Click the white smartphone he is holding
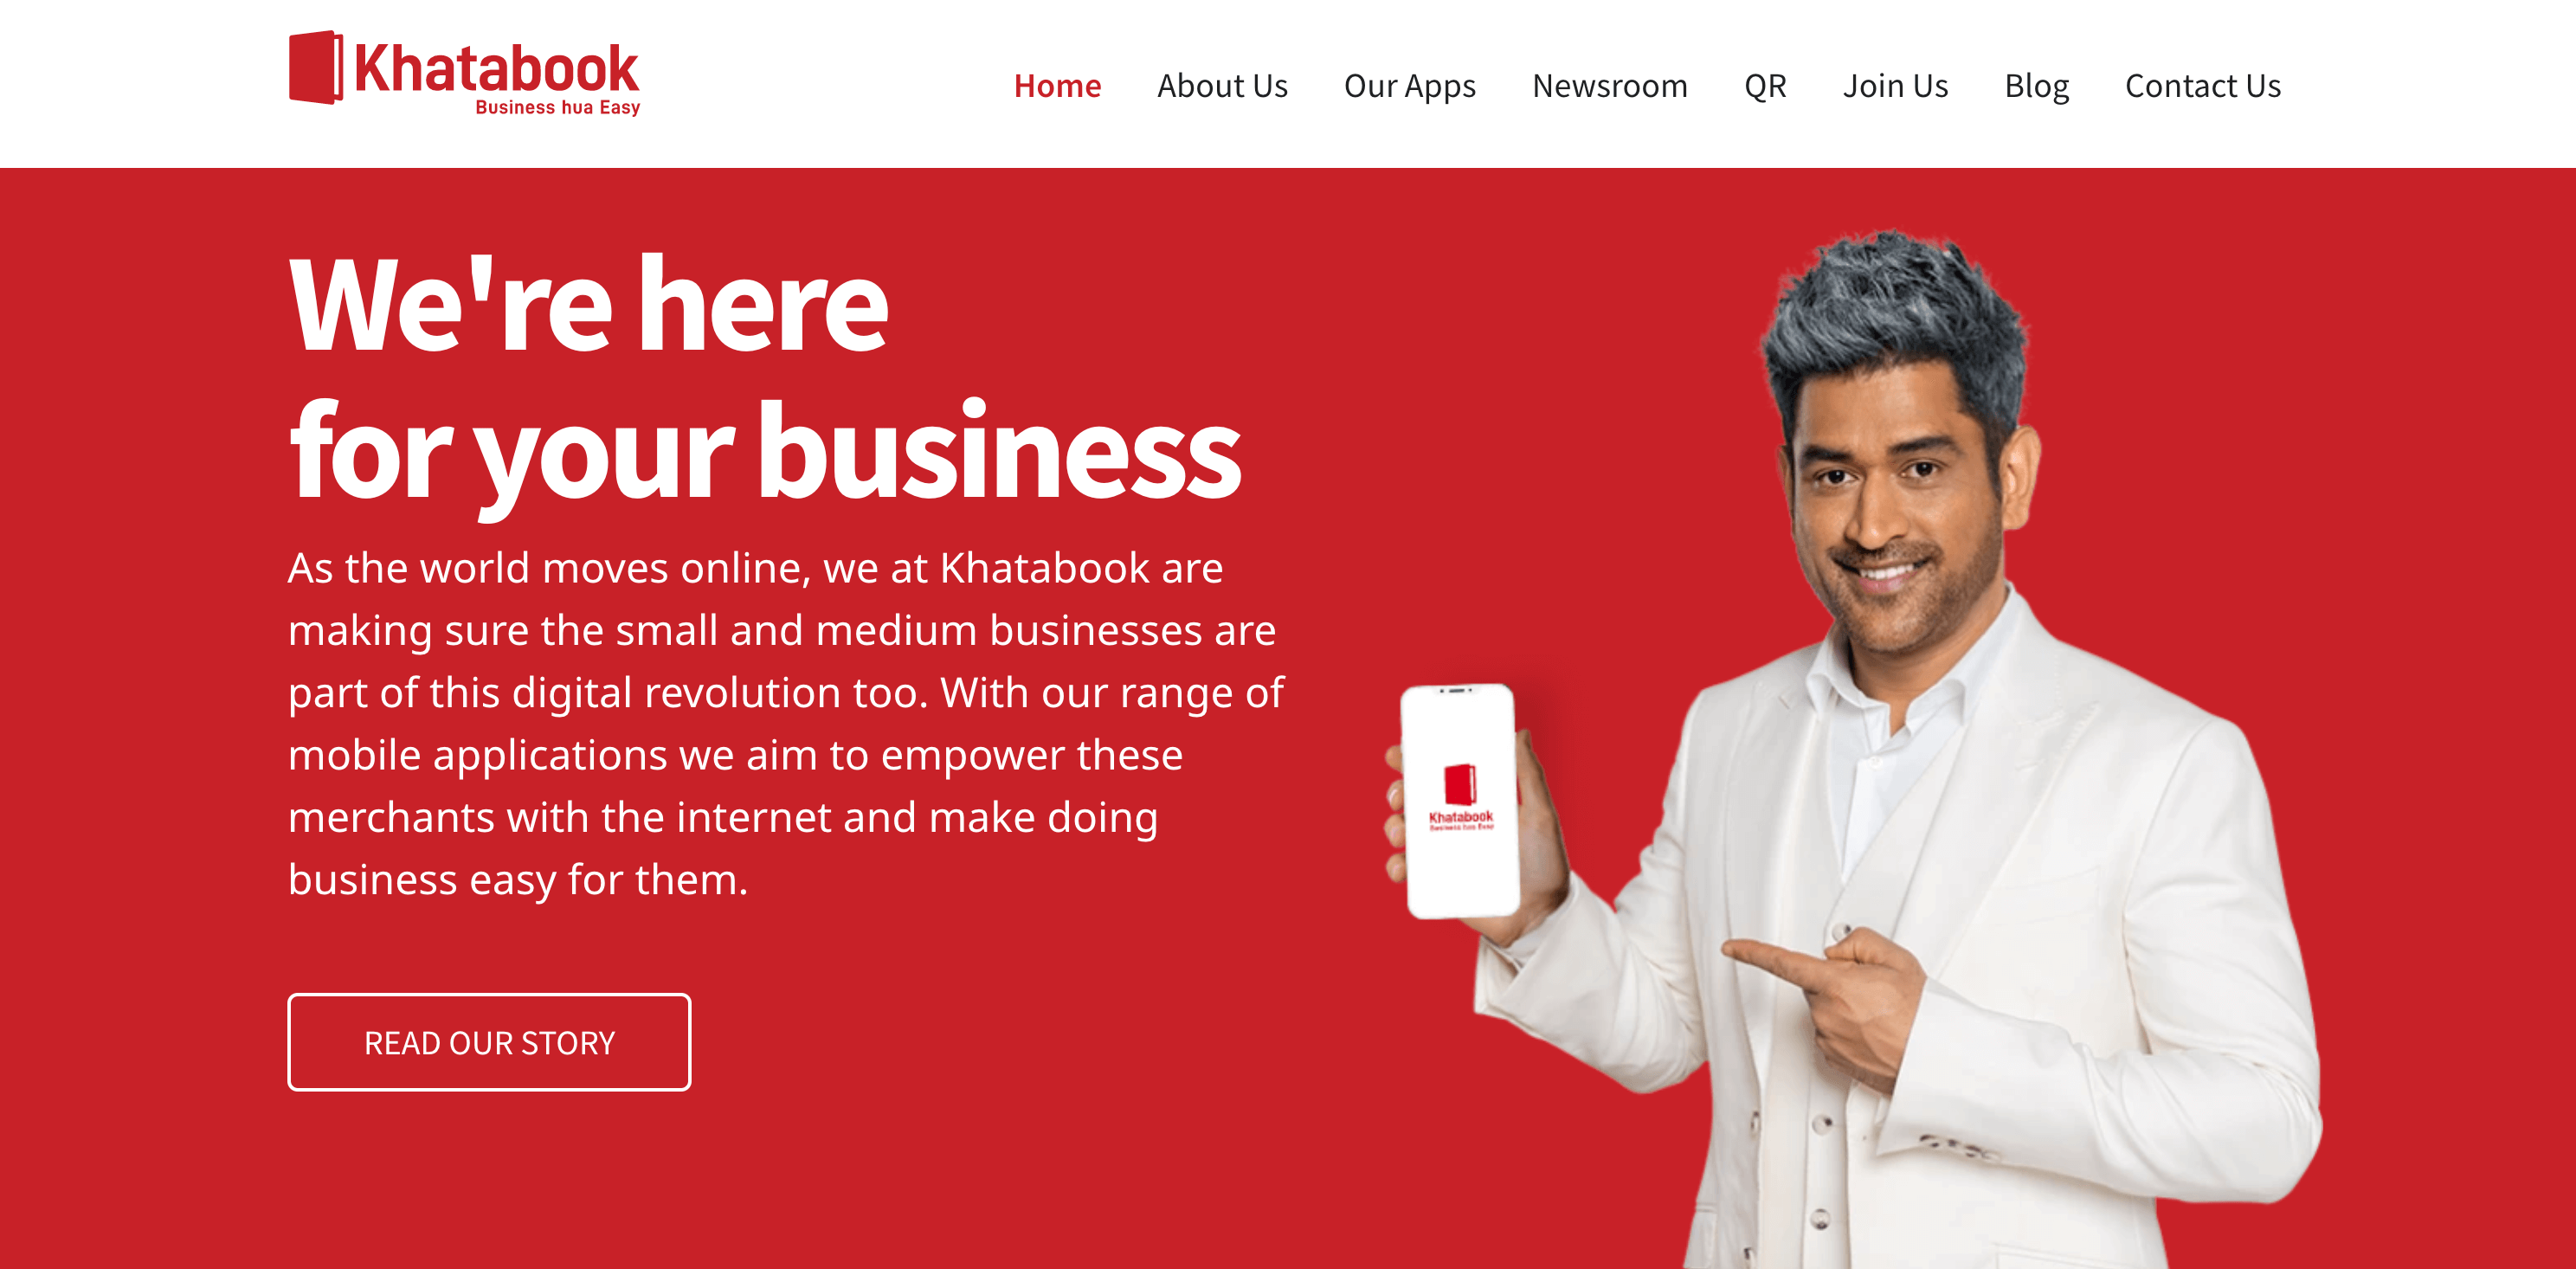The height and width of the screenshot is (1269, 2576). coord(1460,800)
